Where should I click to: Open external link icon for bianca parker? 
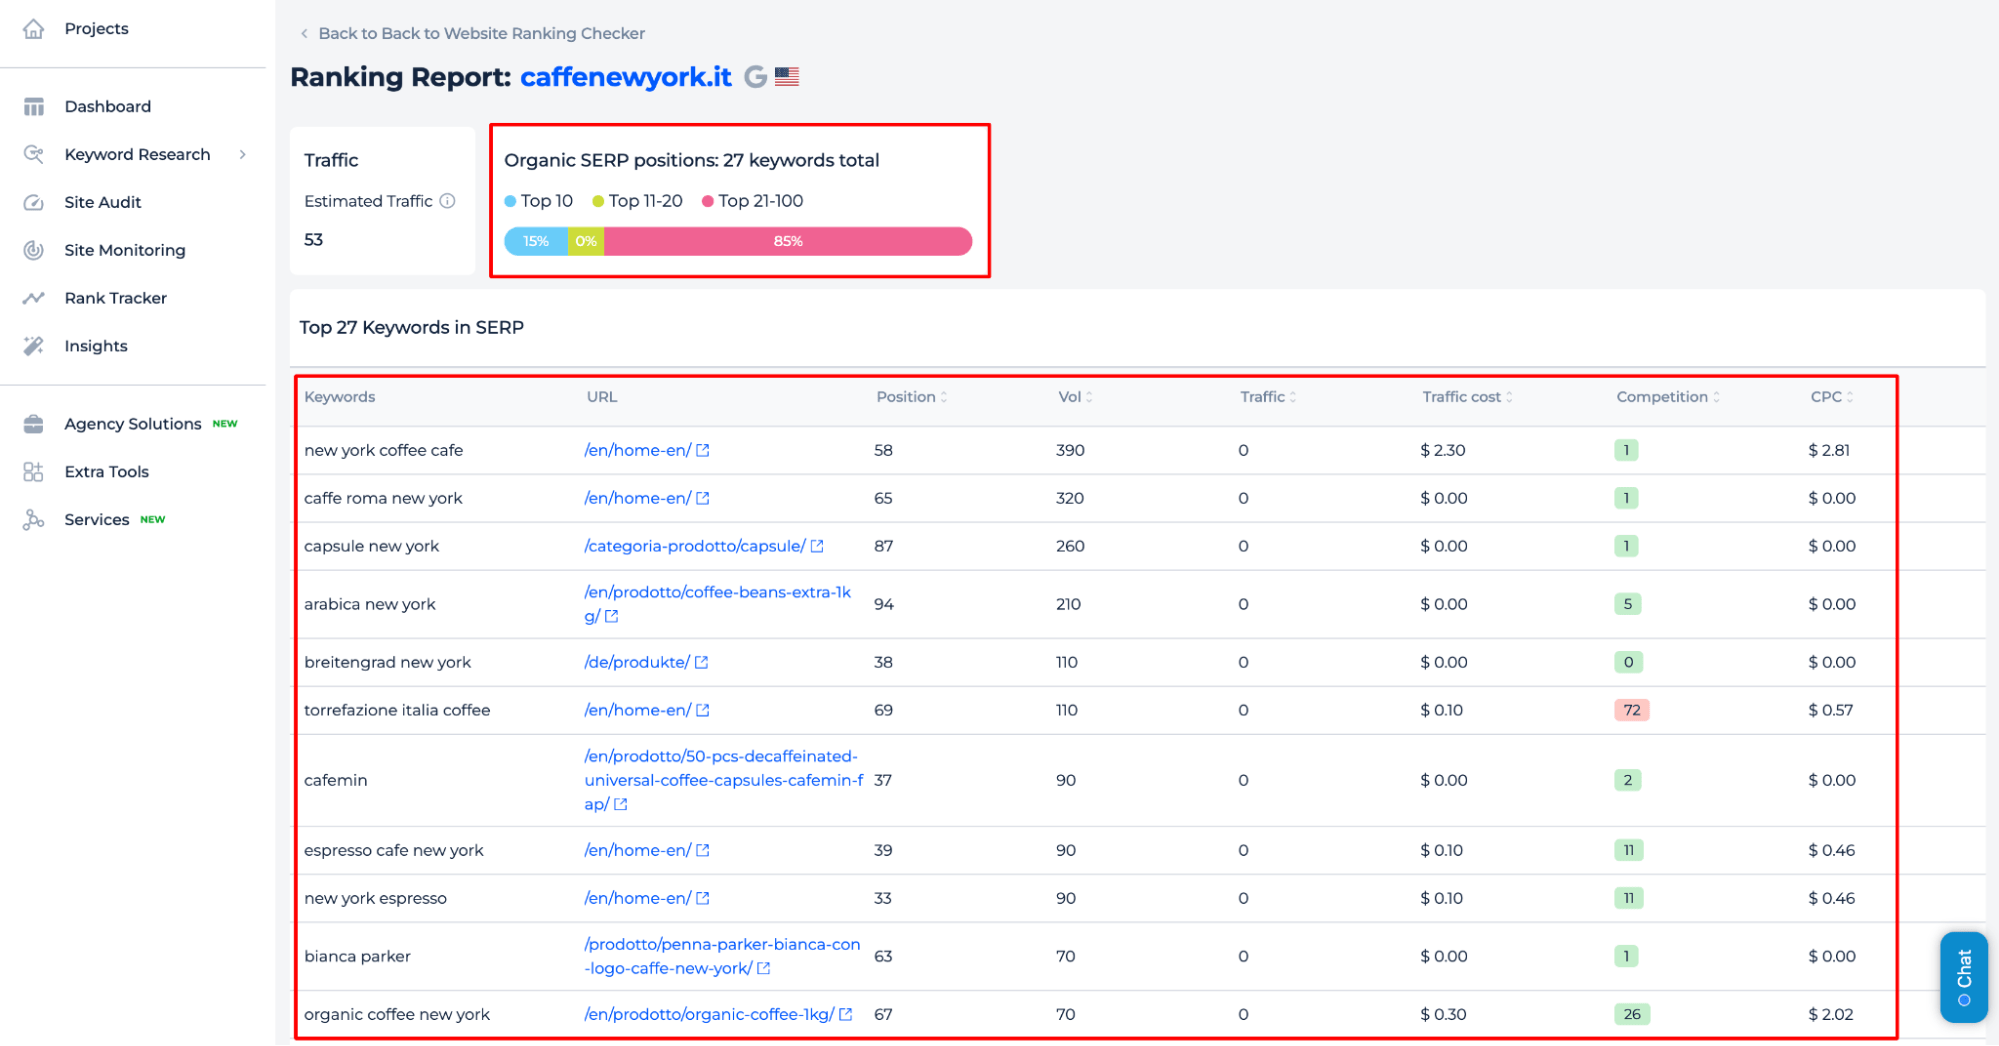pos(764,969)
